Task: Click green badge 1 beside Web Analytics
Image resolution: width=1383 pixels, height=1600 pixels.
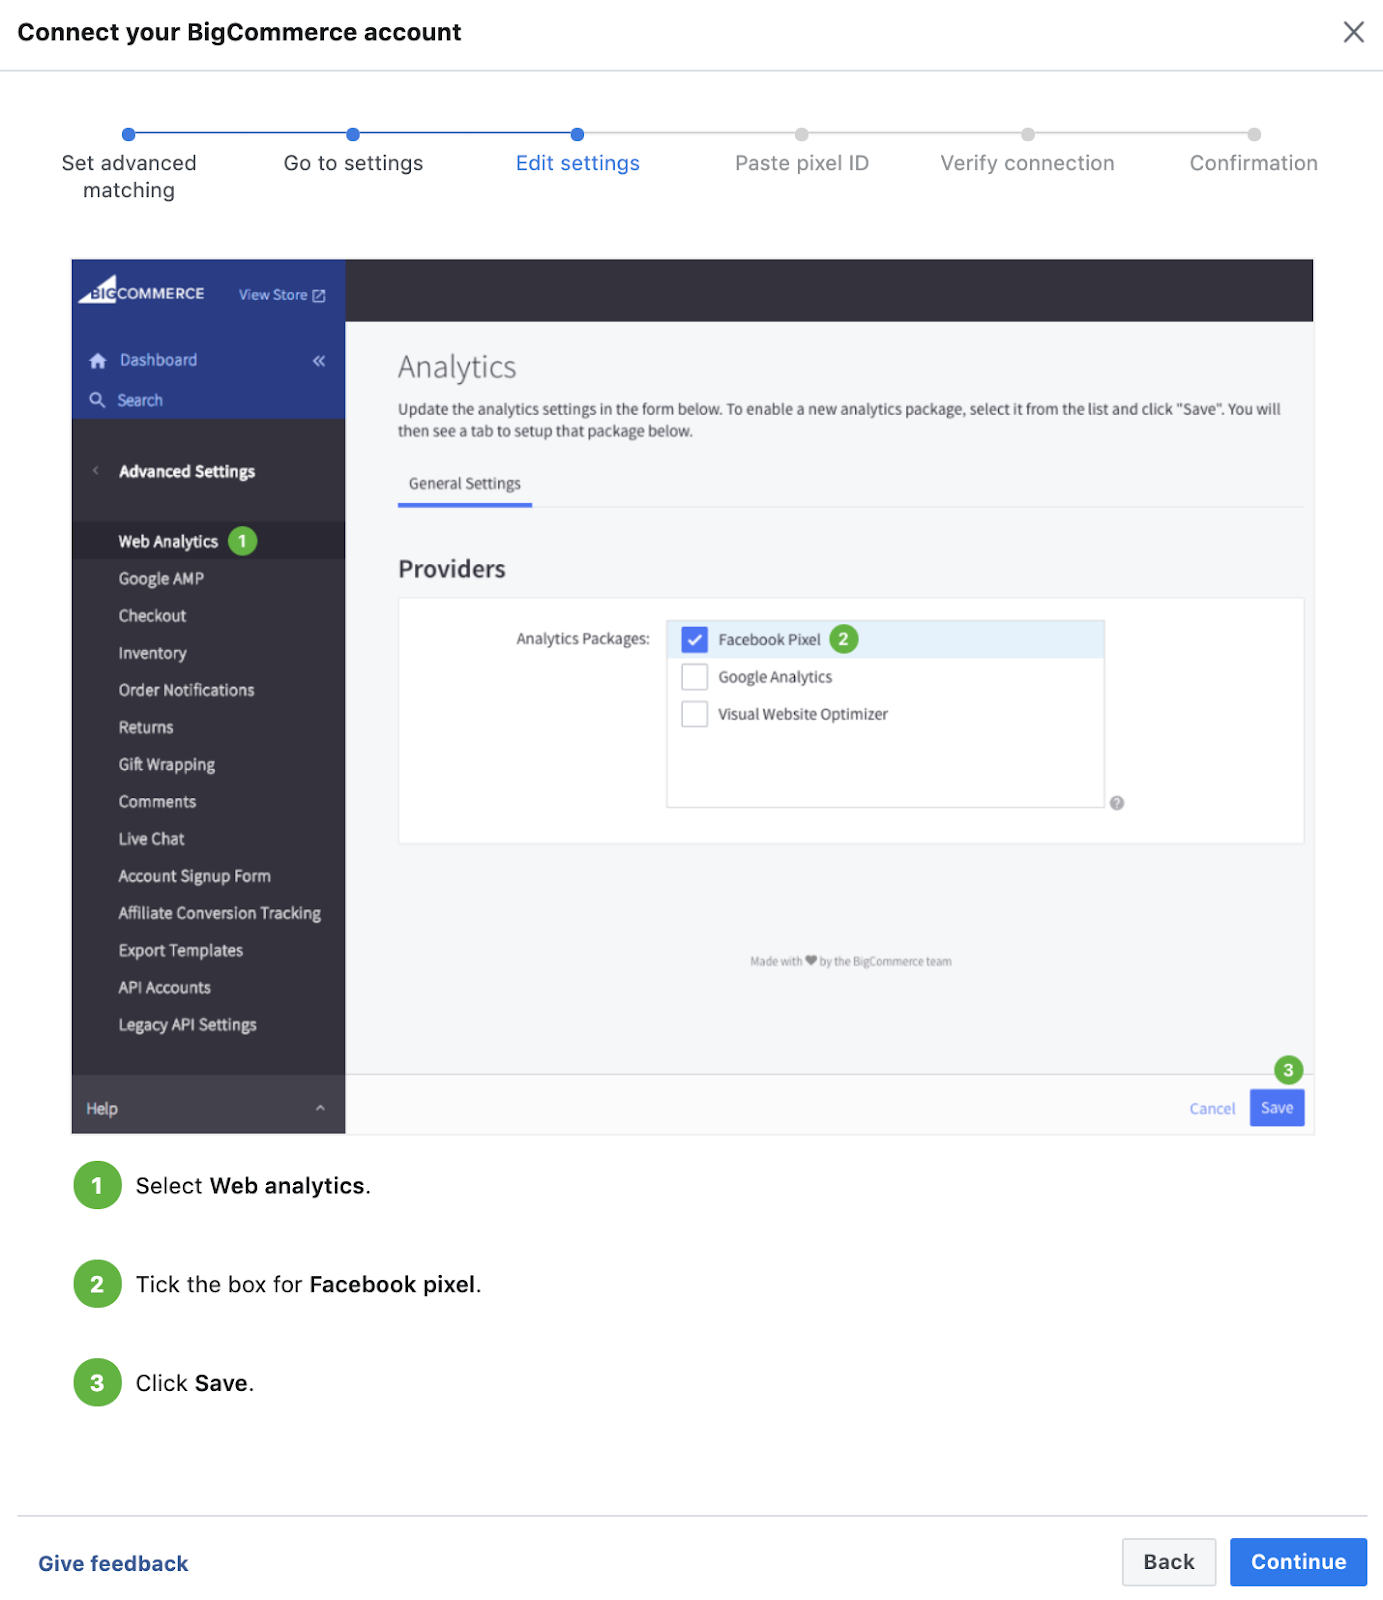Action: 242,541
